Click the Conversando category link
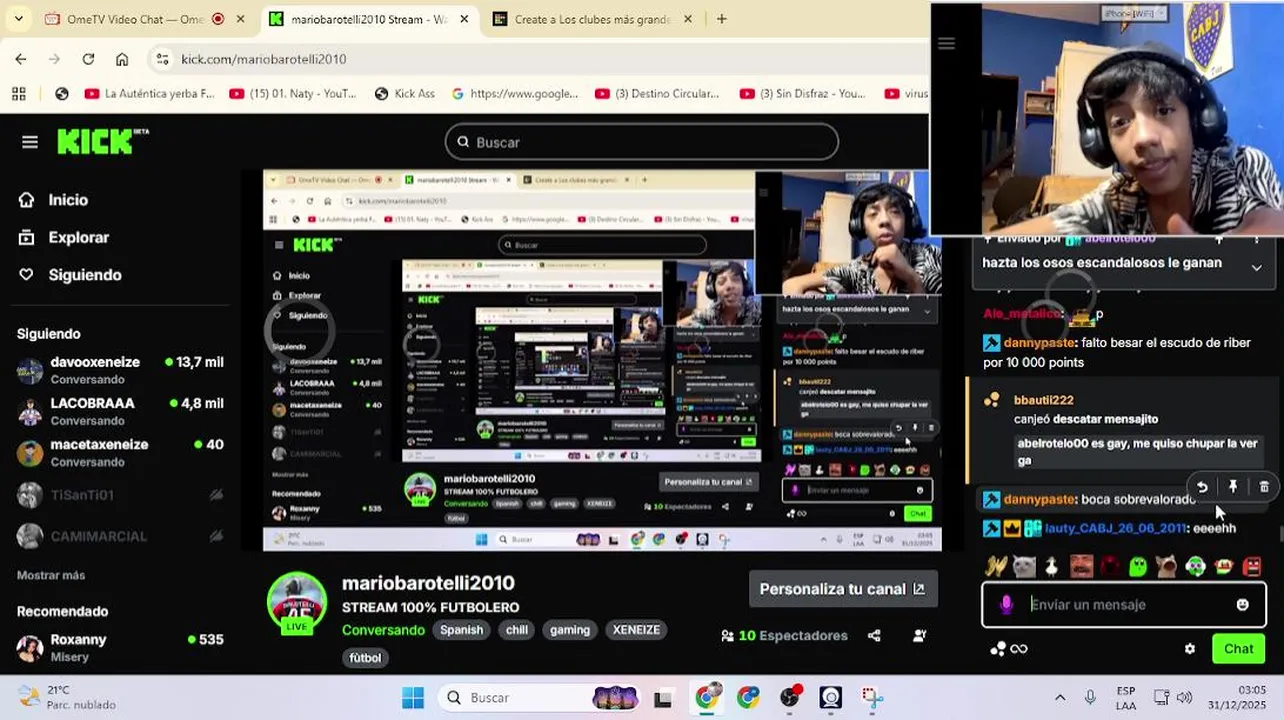This screenshot has width=1284, height=720. click(383, 630)
